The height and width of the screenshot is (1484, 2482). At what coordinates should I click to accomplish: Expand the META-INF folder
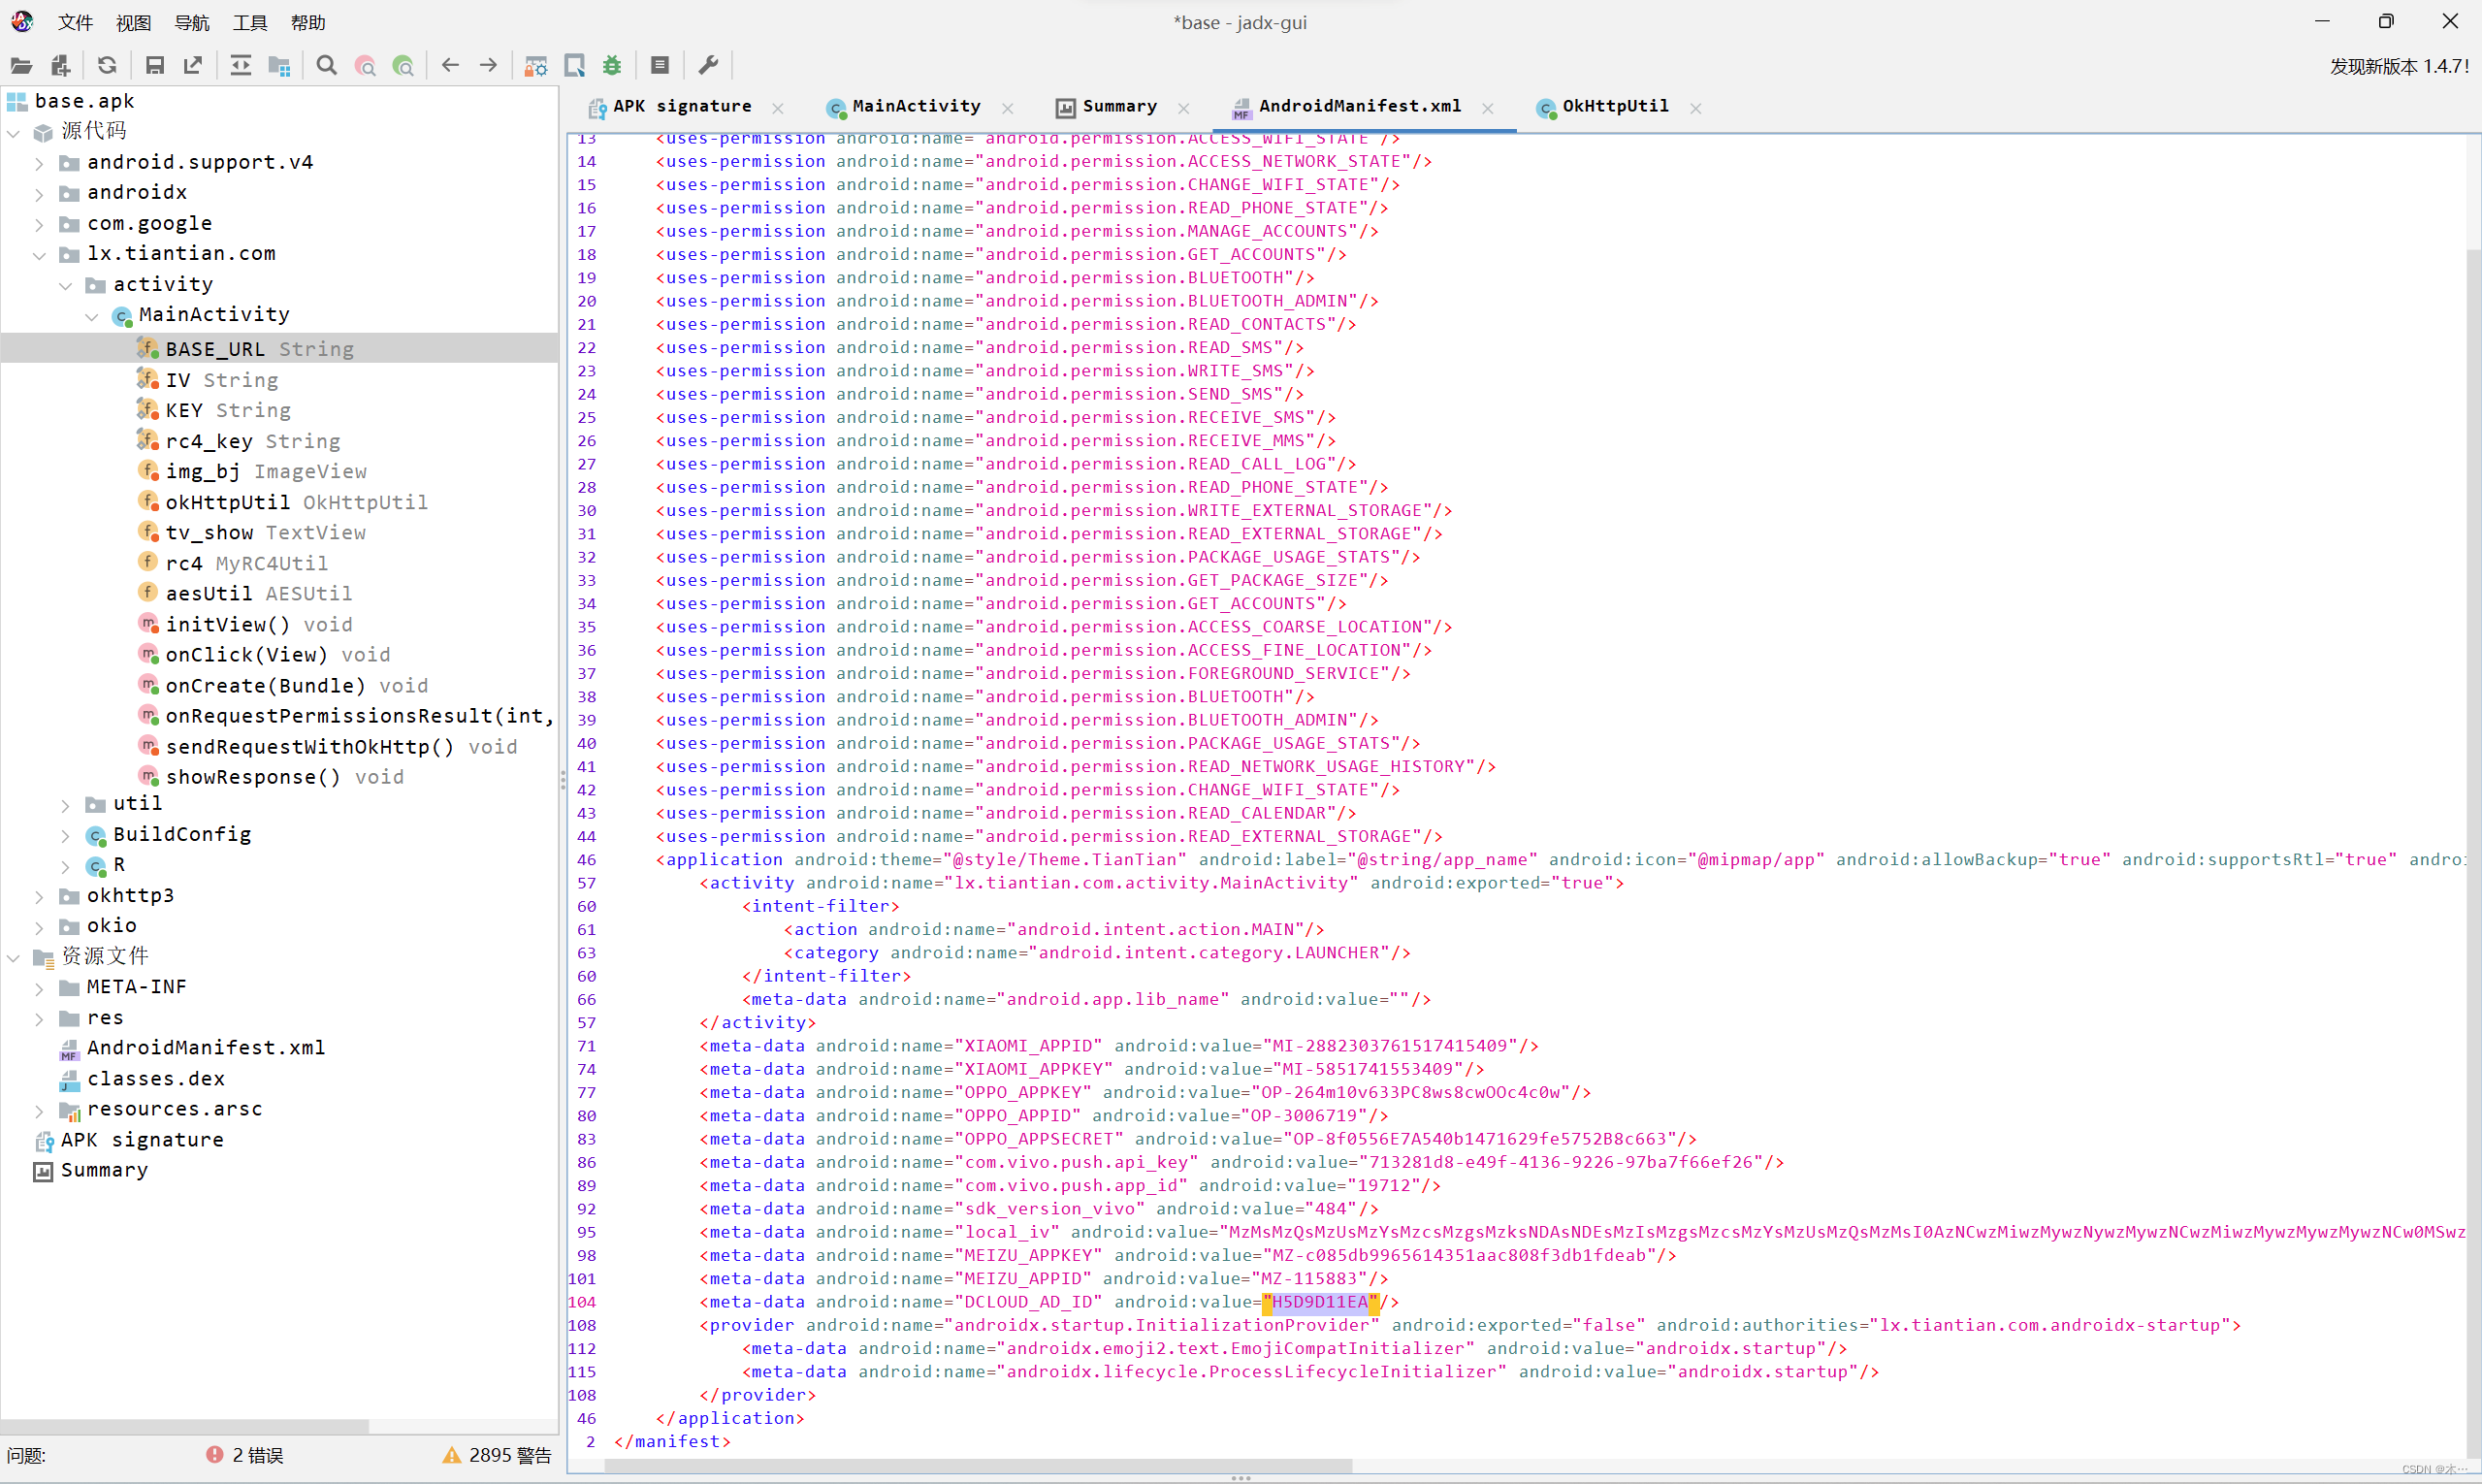pyautogui.click(x=39, y=989)
